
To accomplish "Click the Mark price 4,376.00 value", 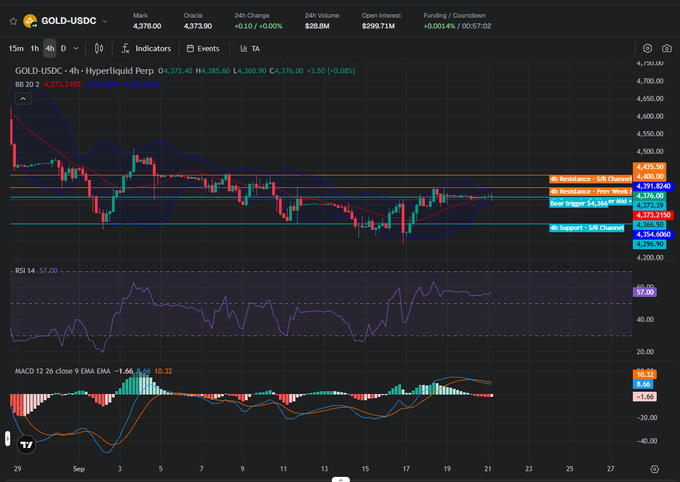I will click(x=147, y=26).
